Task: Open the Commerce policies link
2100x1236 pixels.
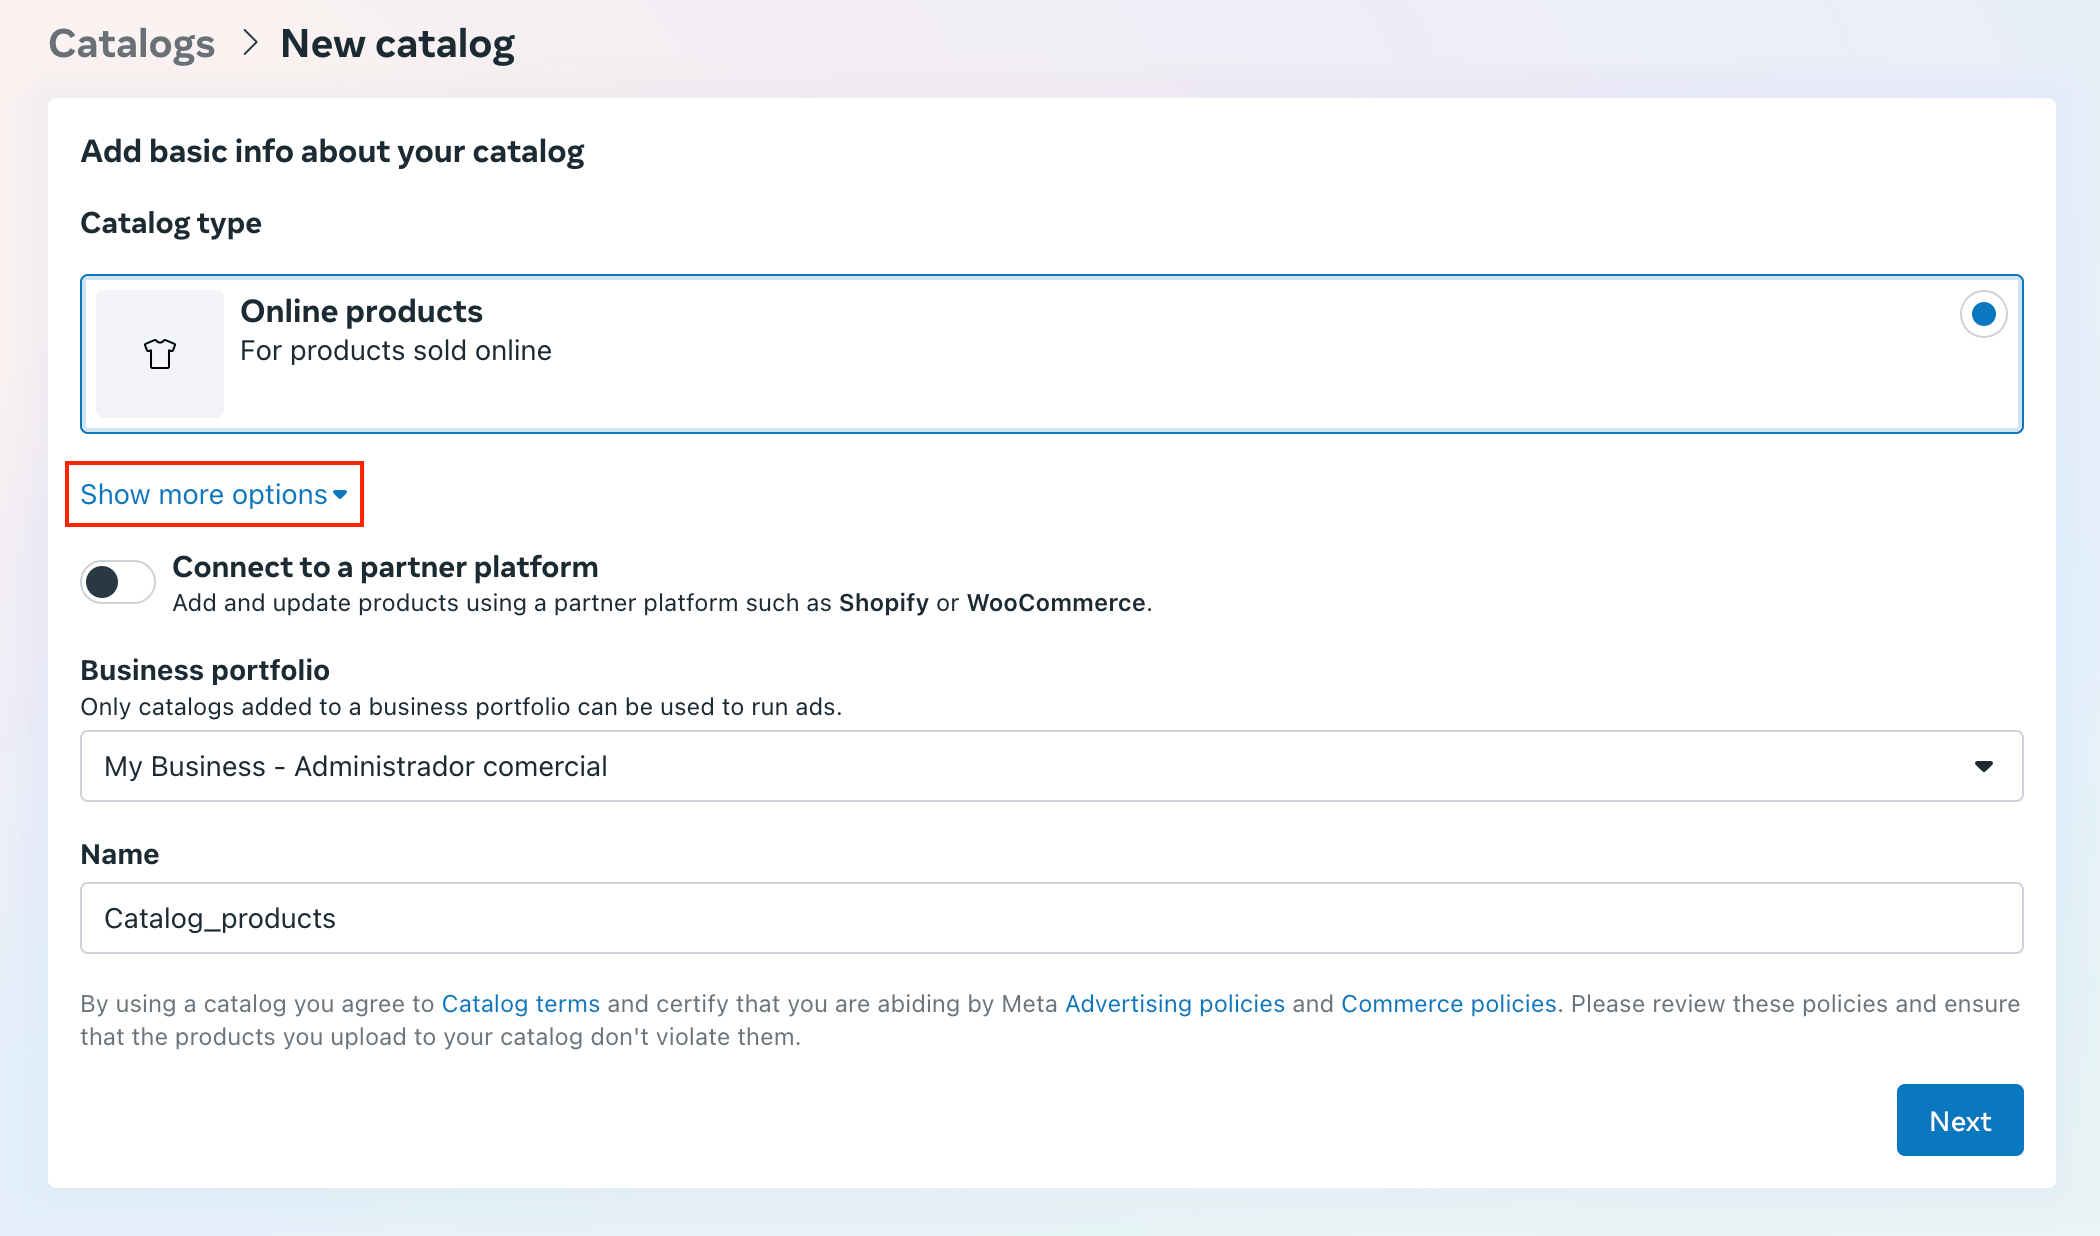Action: (x=1448, y=1004)
